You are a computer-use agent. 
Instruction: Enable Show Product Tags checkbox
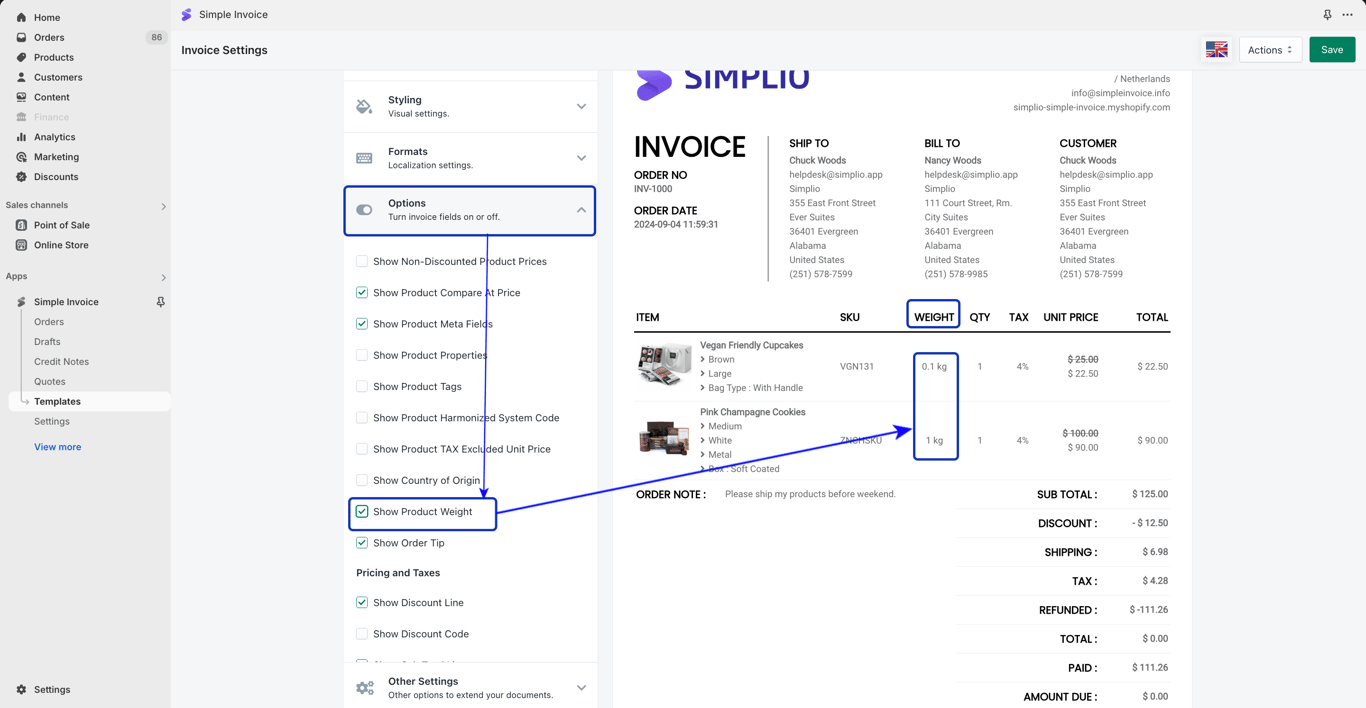coord(362,387)
